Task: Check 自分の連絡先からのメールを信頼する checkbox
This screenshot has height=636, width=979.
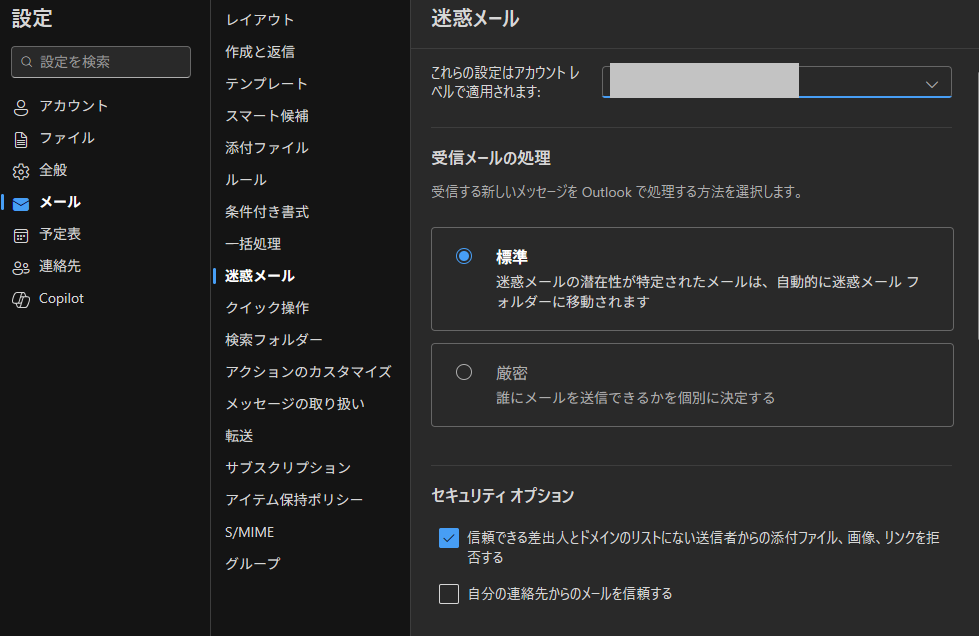Action: click(449, 594)
